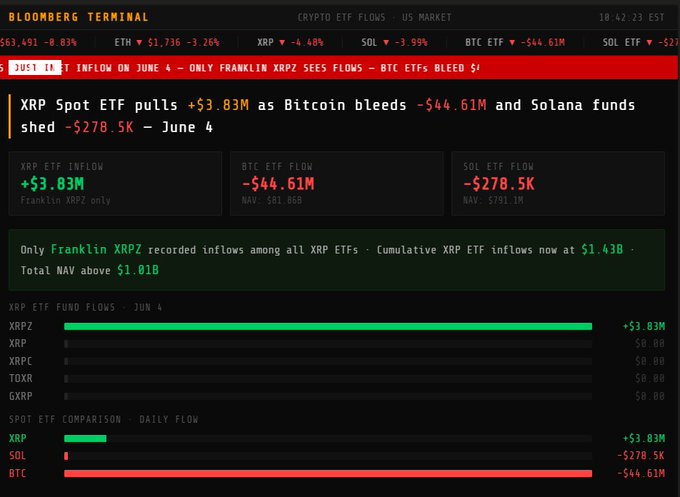The height and width of the screenshot is (497, 680).
Task: Select the red BTC comparison label
Action: pos(17,474)
